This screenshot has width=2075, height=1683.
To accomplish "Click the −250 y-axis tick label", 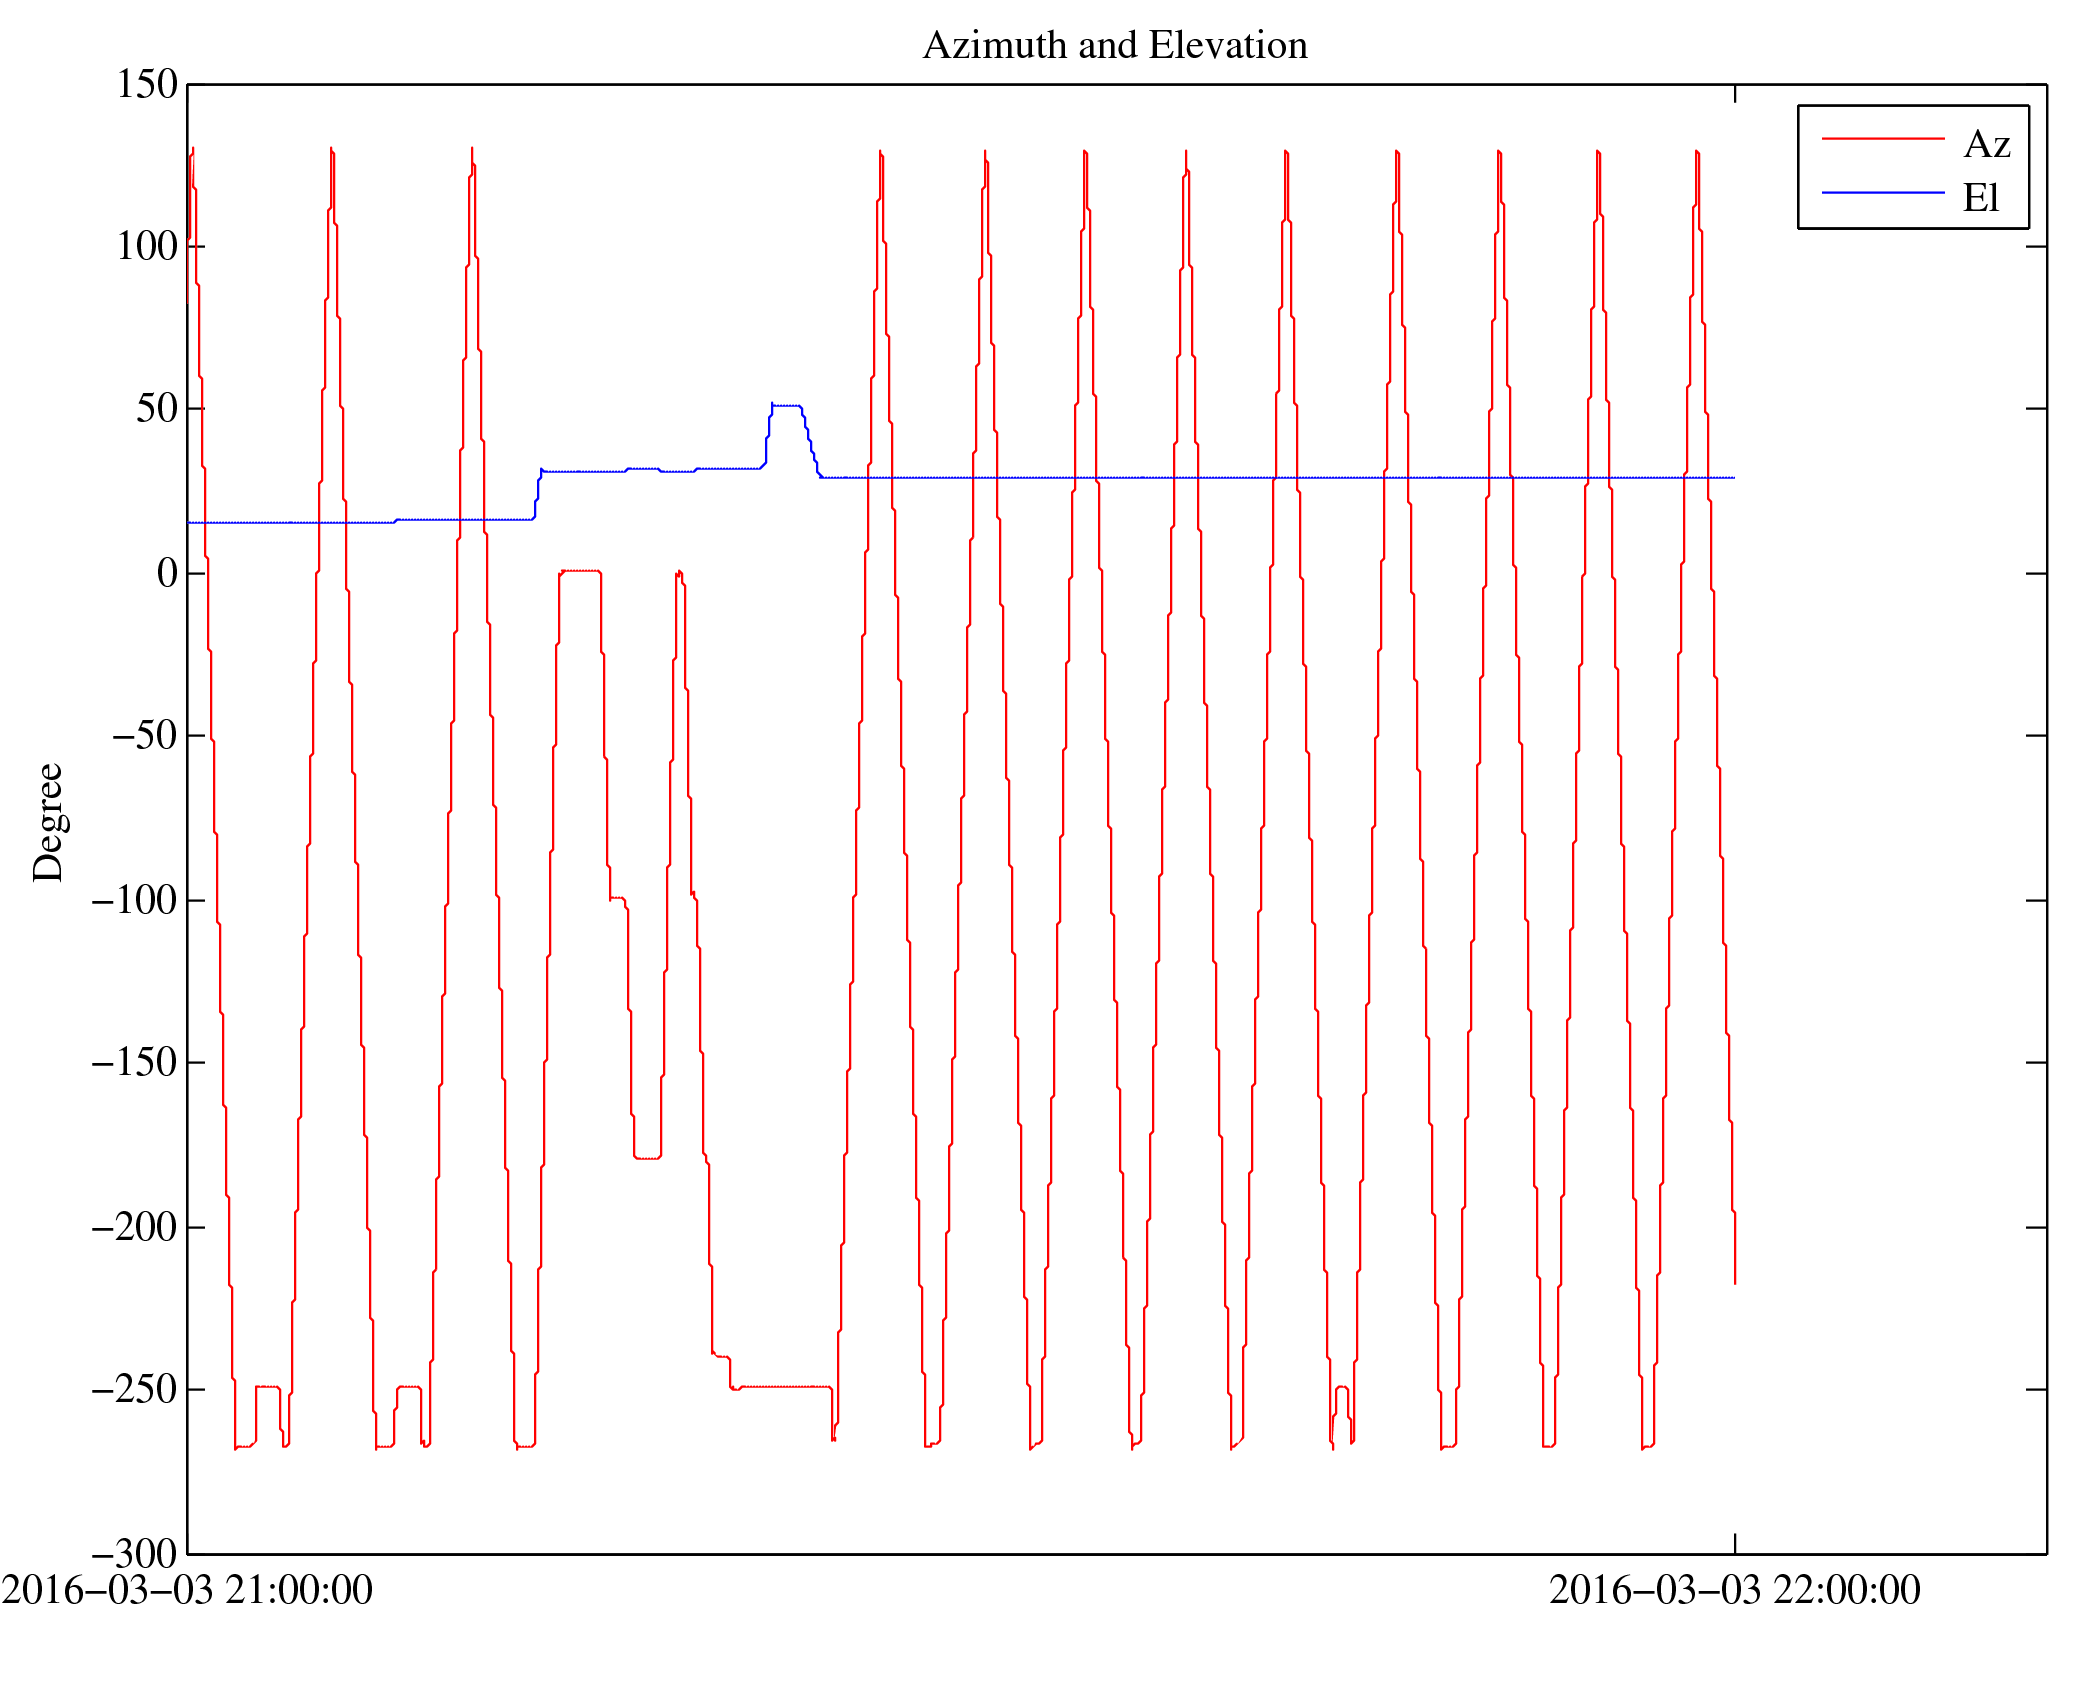I will click(134, 1390).
